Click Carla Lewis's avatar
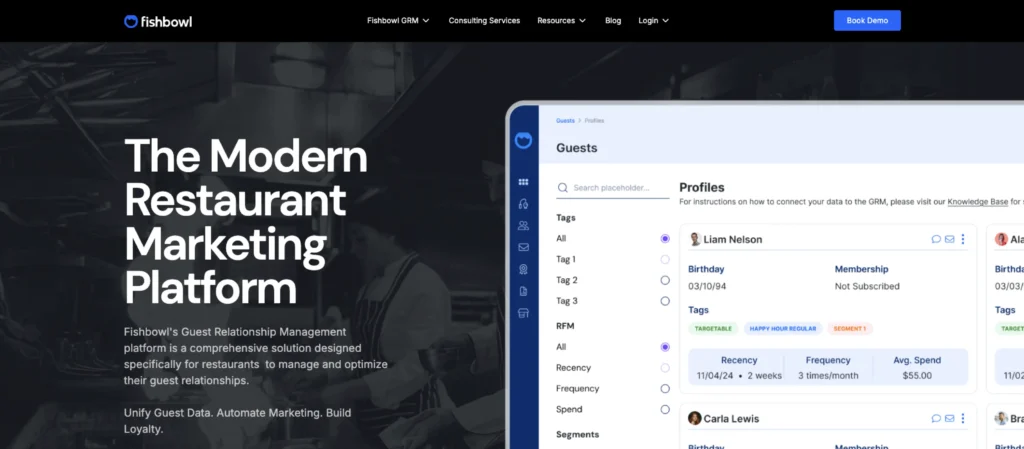Image resolution: width=1024 pixels, height=449 pixels. (x=695, y=419)
